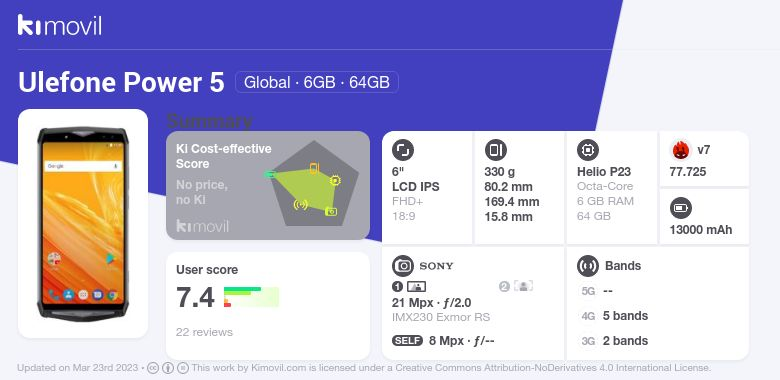
Task: Click the 4G 5 bands entry
Action: coord(614,316)
